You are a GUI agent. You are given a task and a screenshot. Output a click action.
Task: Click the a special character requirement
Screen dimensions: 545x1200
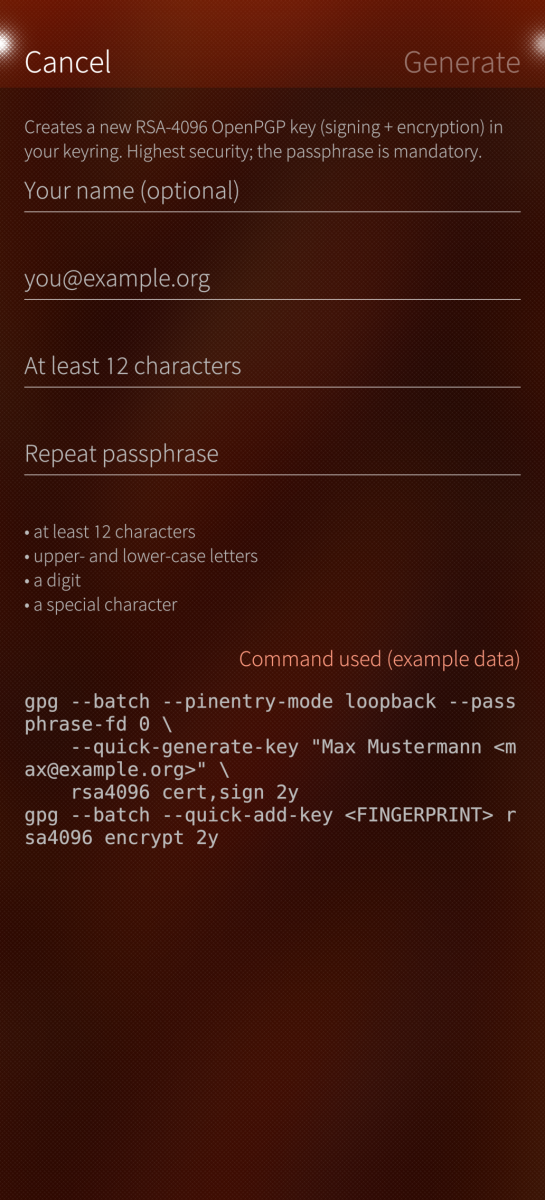(101, 605)
